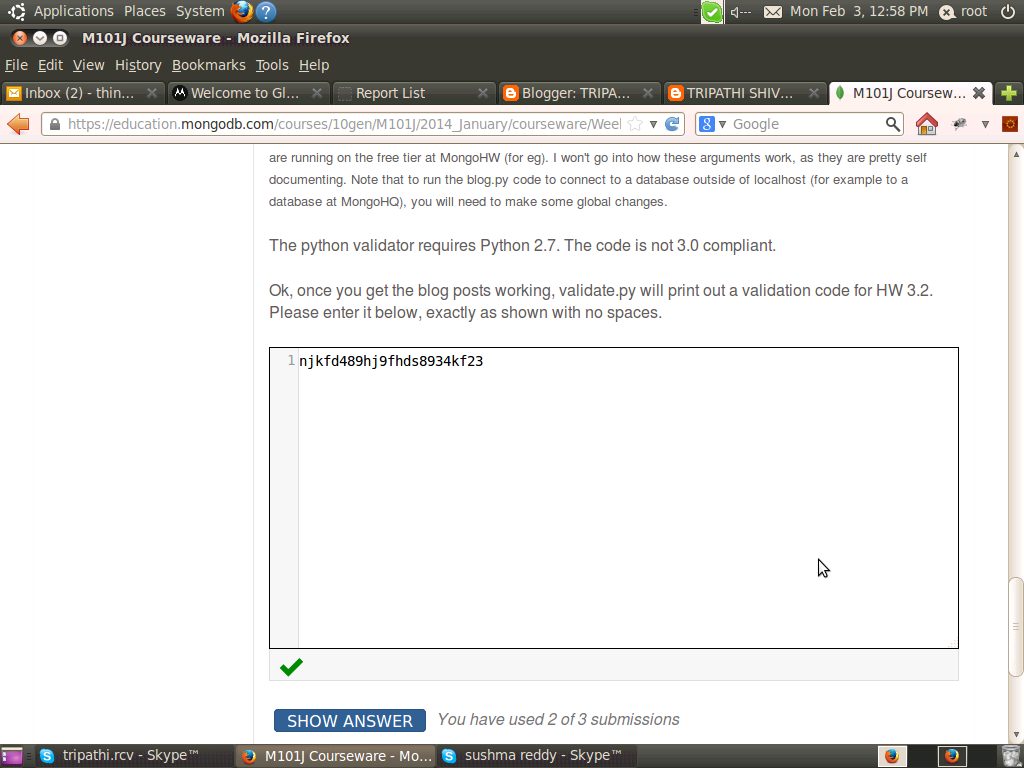
Task: Open sushma reddy Skype taskbar window
Action: tap(536, 756)
